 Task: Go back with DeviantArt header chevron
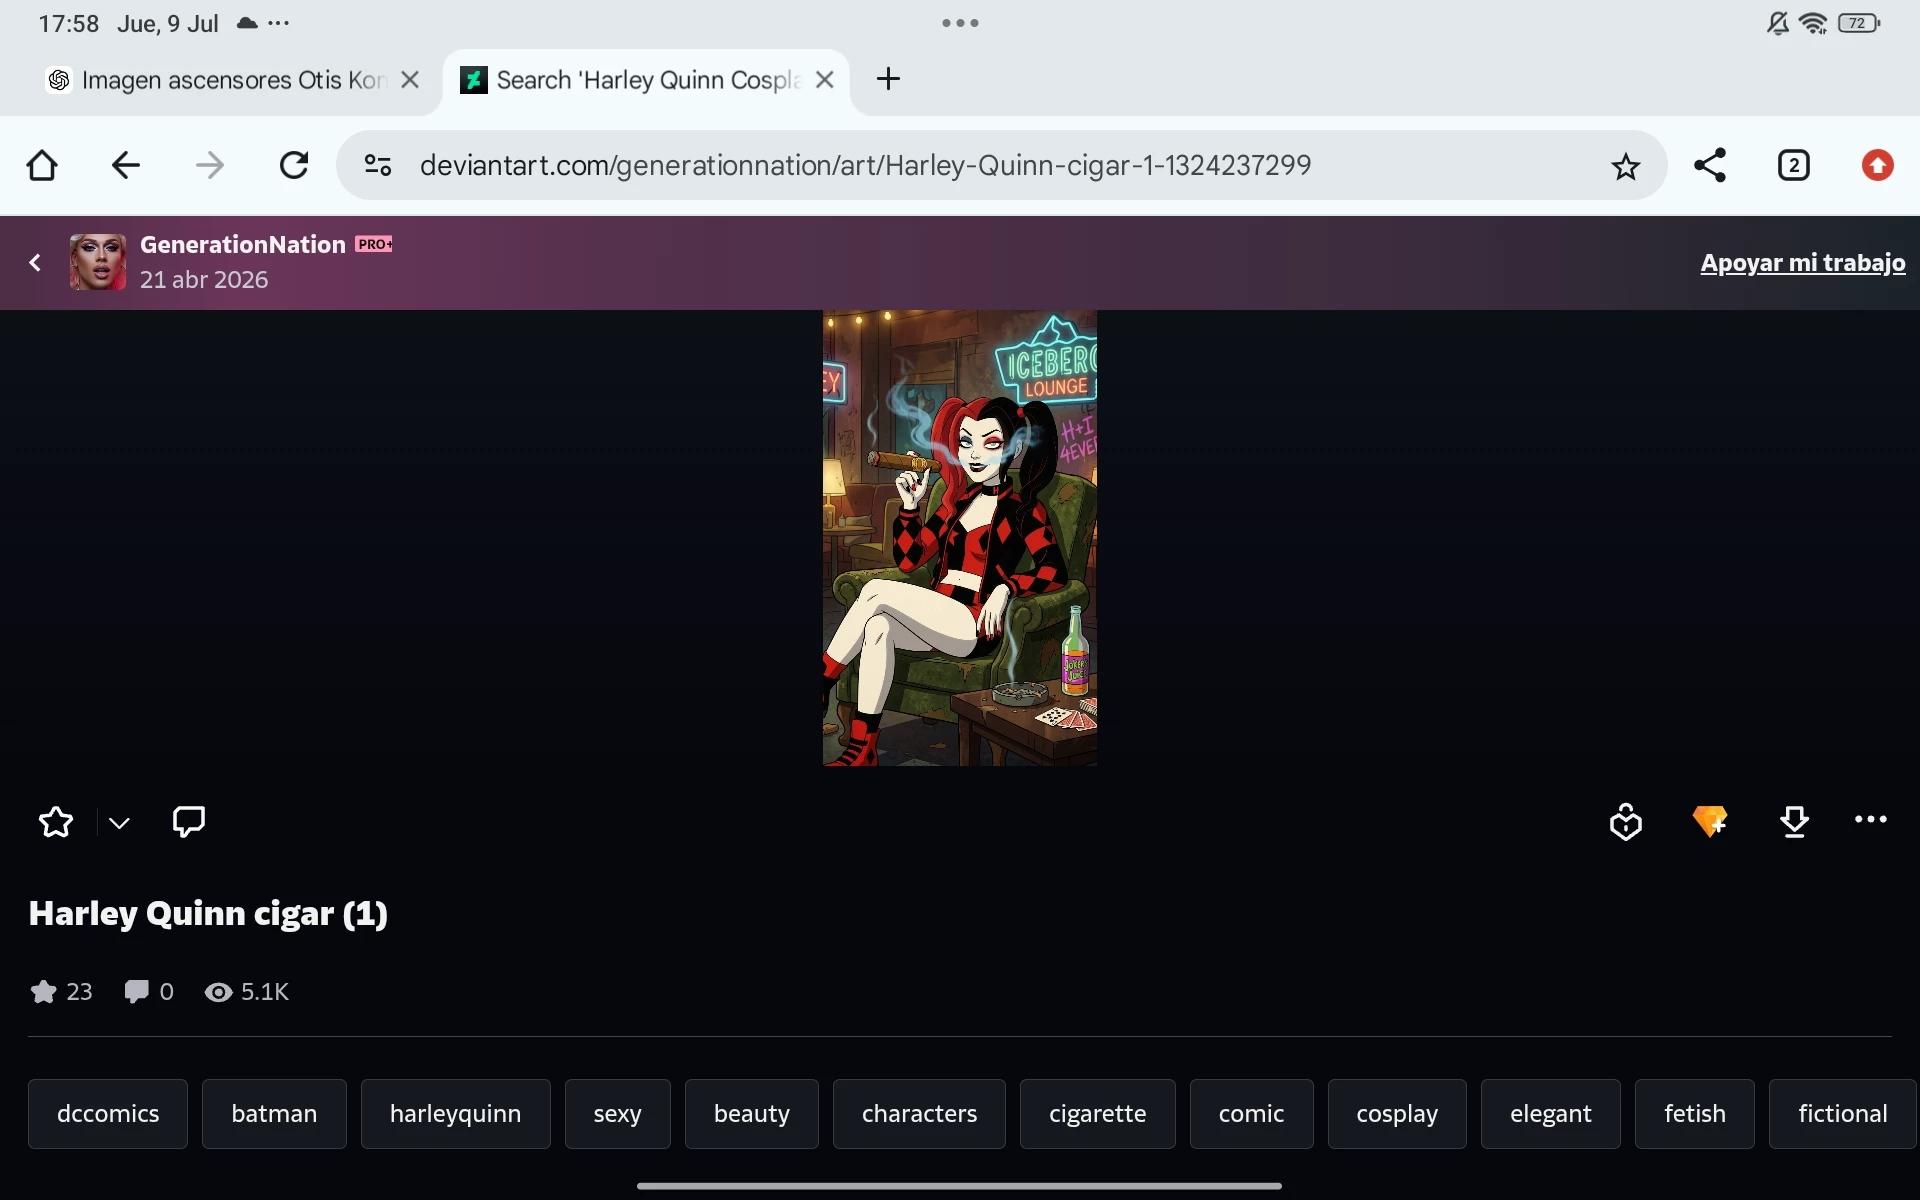pos(35,262)
